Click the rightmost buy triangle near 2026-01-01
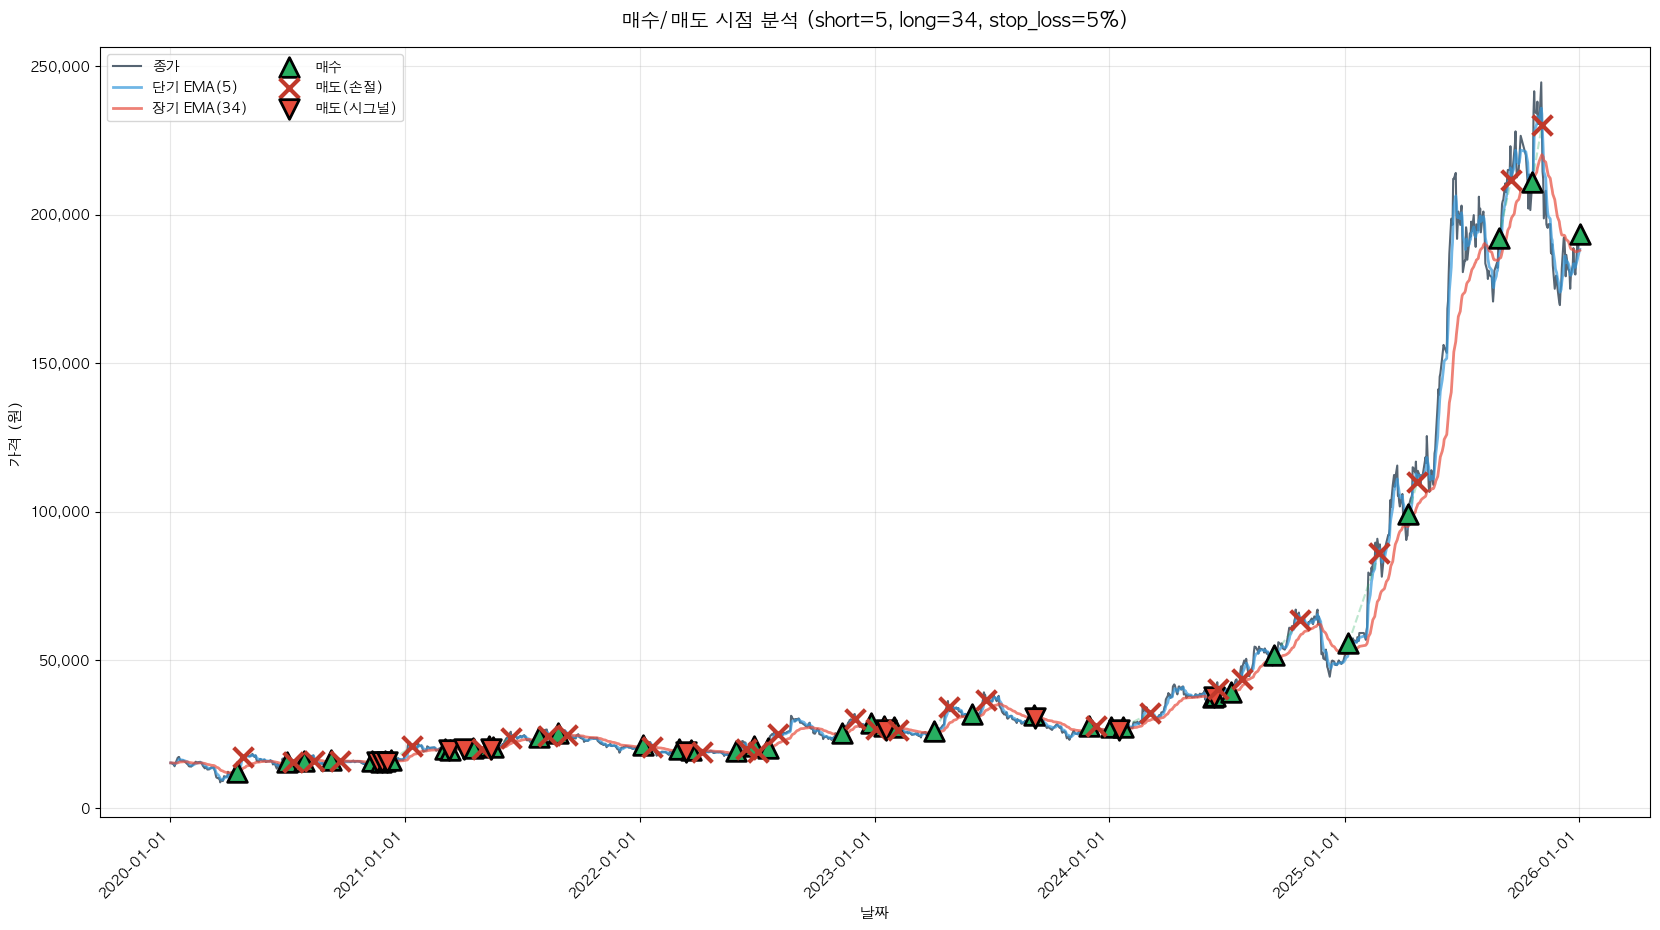 point(1580,235)
